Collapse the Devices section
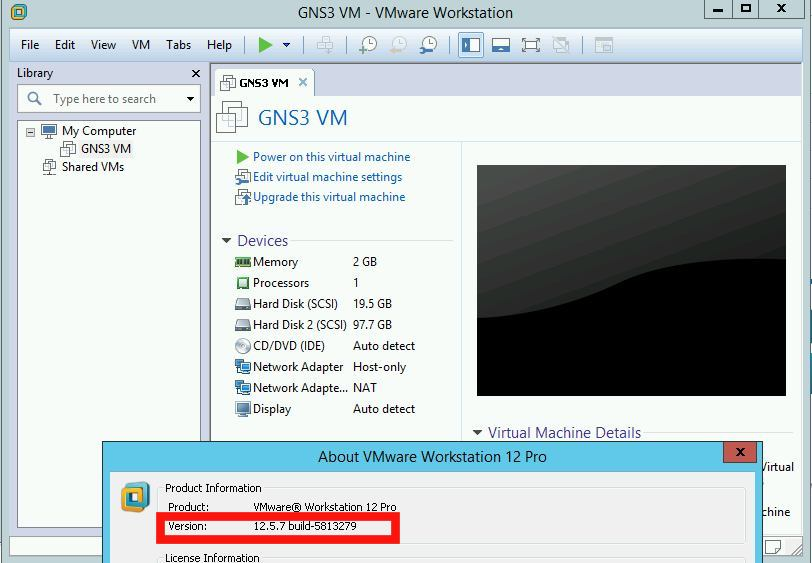 click(226, 240)
